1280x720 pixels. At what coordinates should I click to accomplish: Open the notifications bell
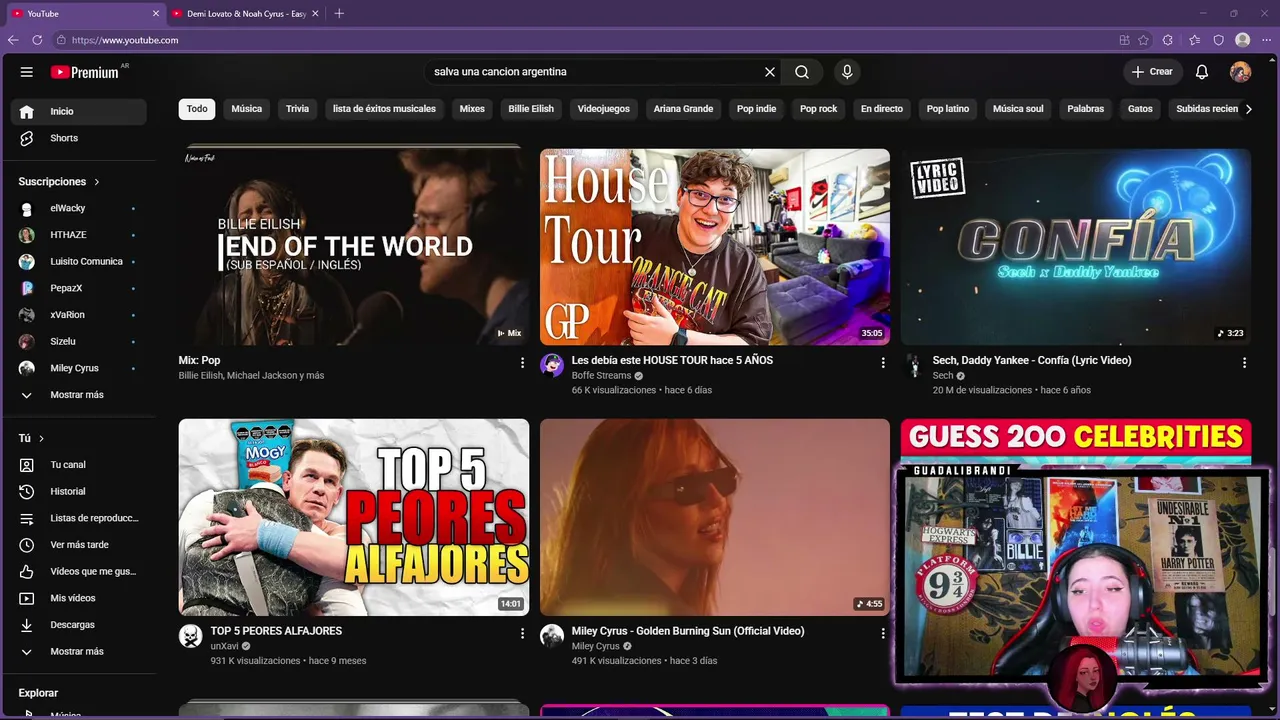1202,72
